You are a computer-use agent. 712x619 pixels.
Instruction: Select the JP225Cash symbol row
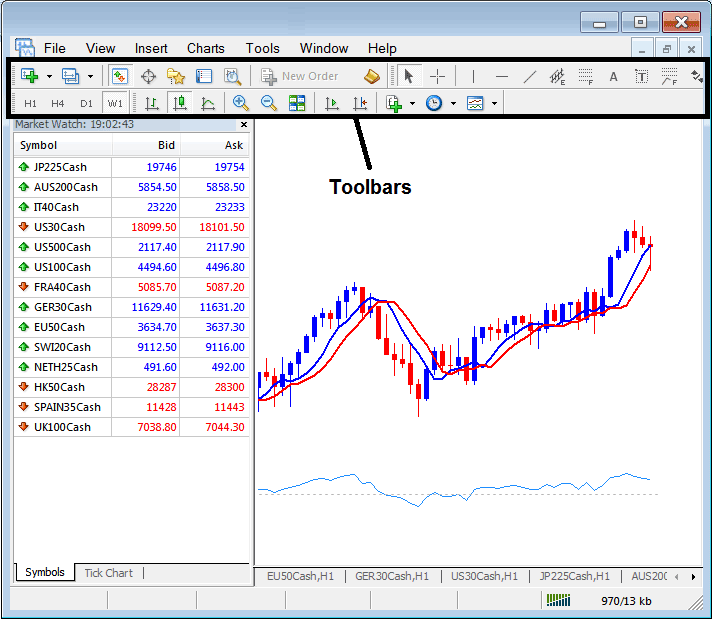(131, 167)
